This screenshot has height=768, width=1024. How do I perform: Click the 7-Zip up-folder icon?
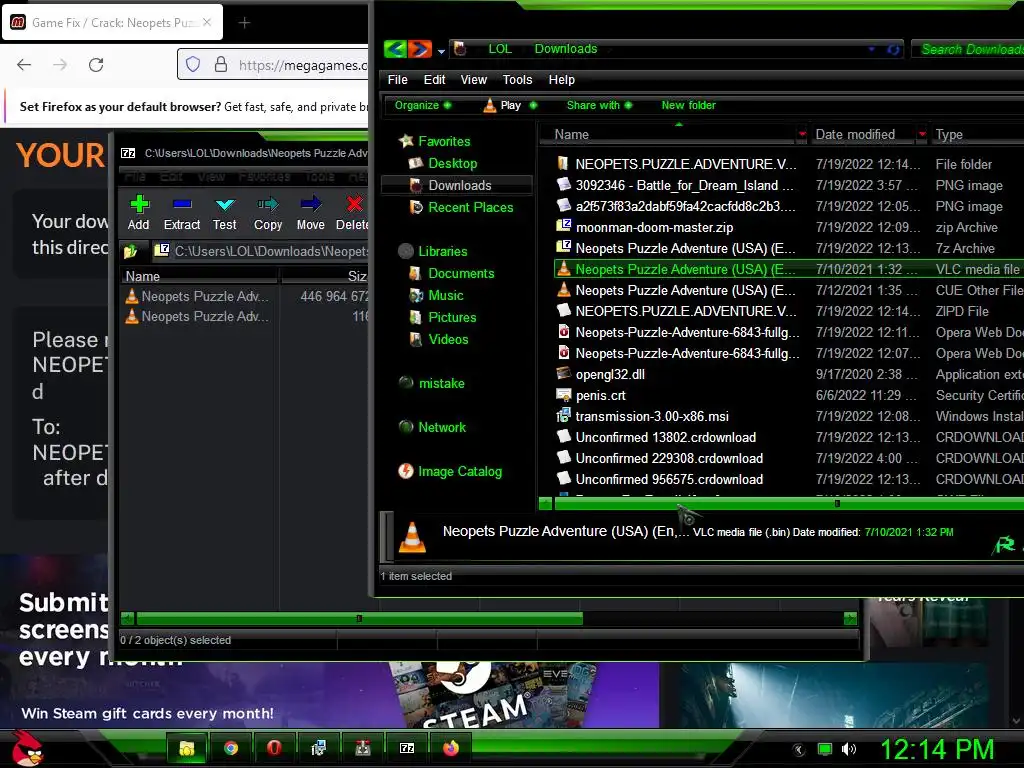(131, 251)
